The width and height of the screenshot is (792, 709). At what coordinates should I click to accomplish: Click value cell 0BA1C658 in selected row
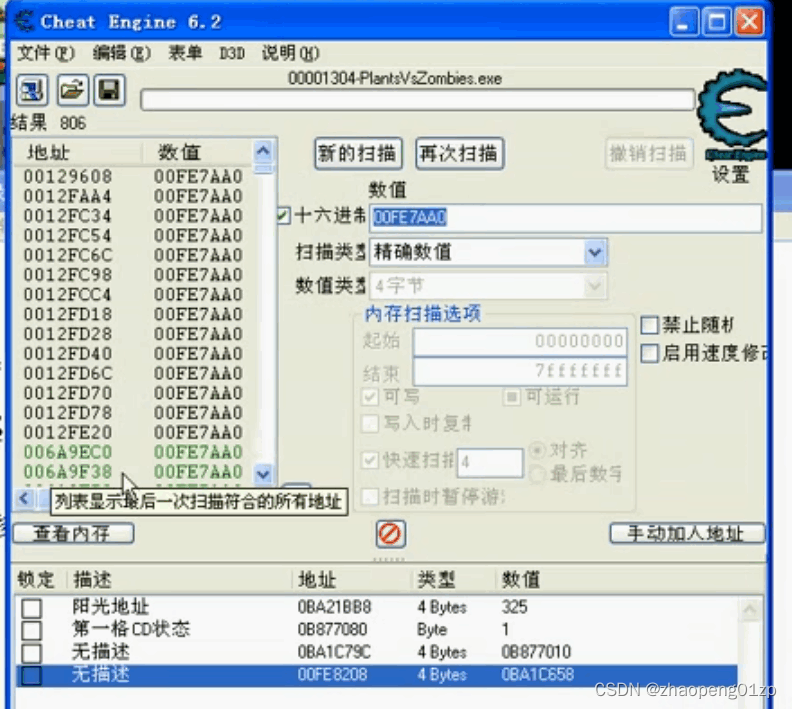coord(537,675)
